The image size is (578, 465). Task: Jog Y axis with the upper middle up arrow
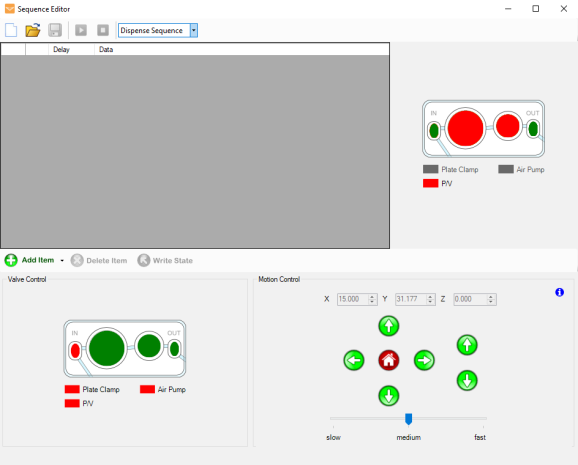[x=389, y=326]
